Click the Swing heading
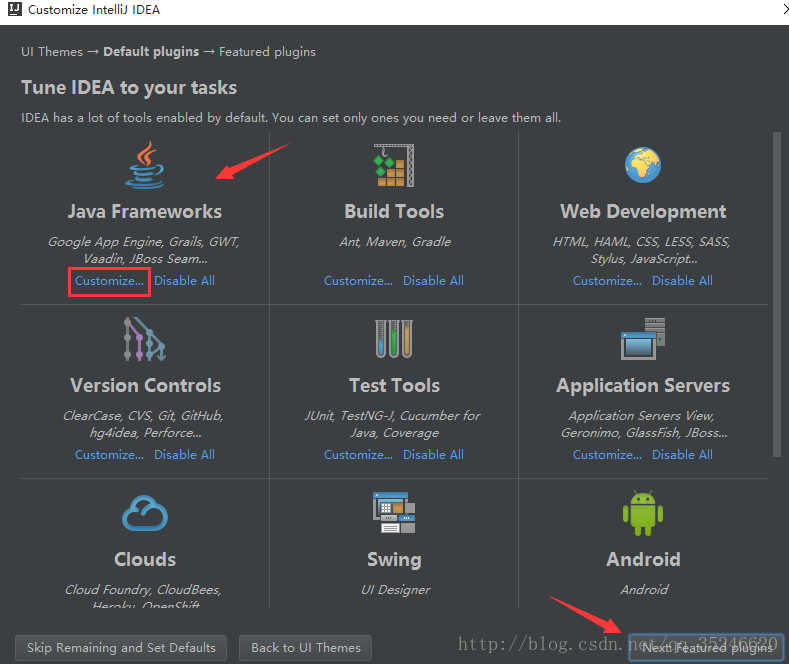 tap(394, 560)
